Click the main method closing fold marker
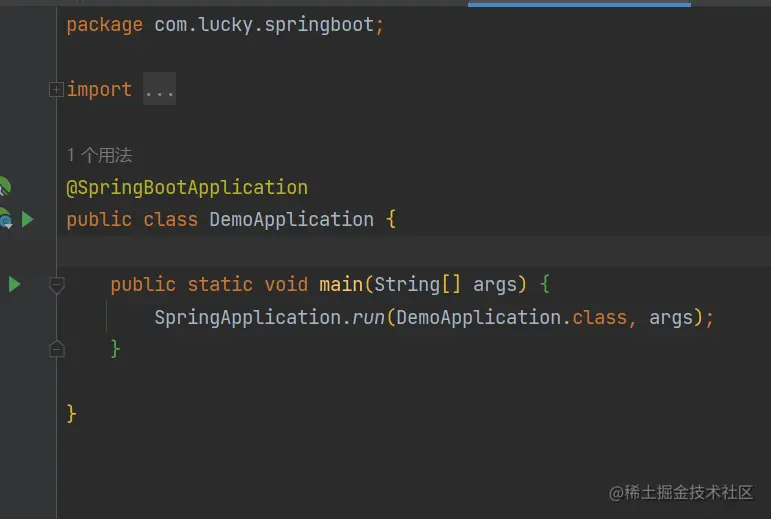 [57, 348]
